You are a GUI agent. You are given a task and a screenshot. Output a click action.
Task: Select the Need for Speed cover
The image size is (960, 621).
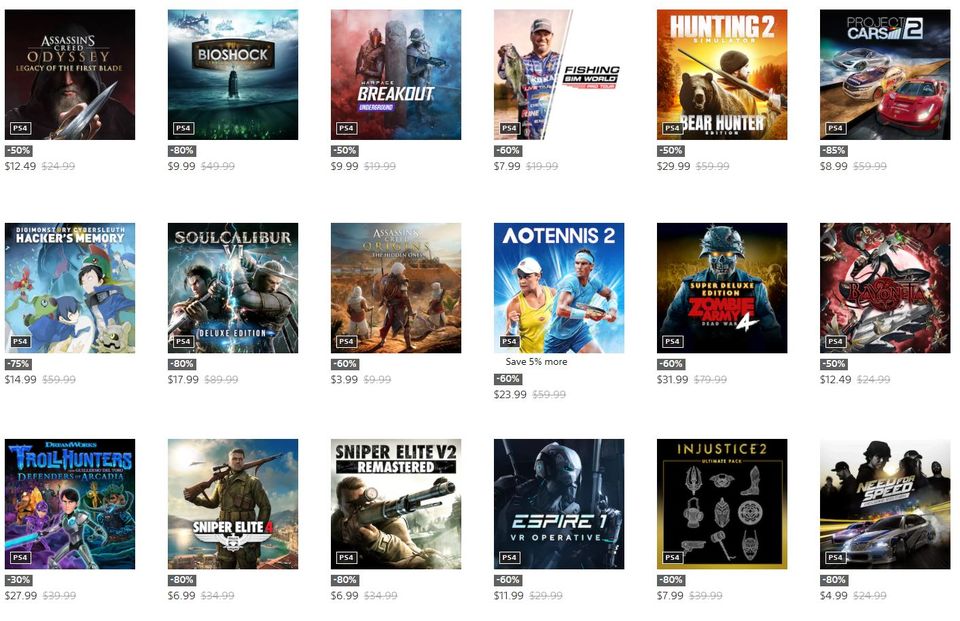pos(885,504)
